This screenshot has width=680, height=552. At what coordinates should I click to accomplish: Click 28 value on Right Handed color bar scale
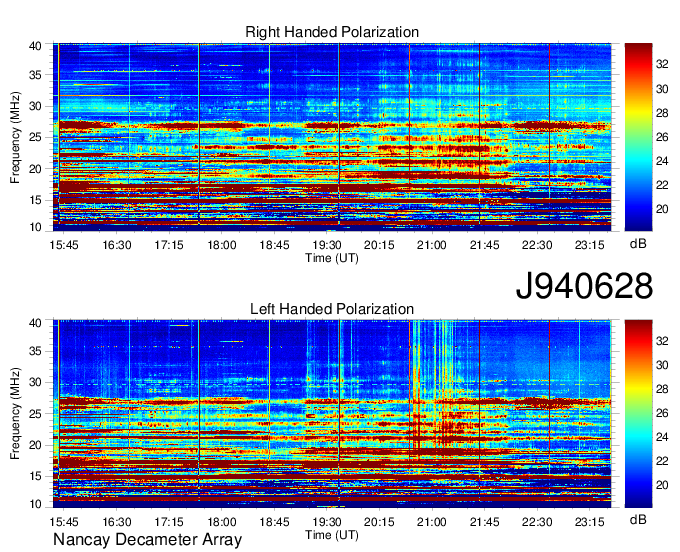click(x=662, y=113)
